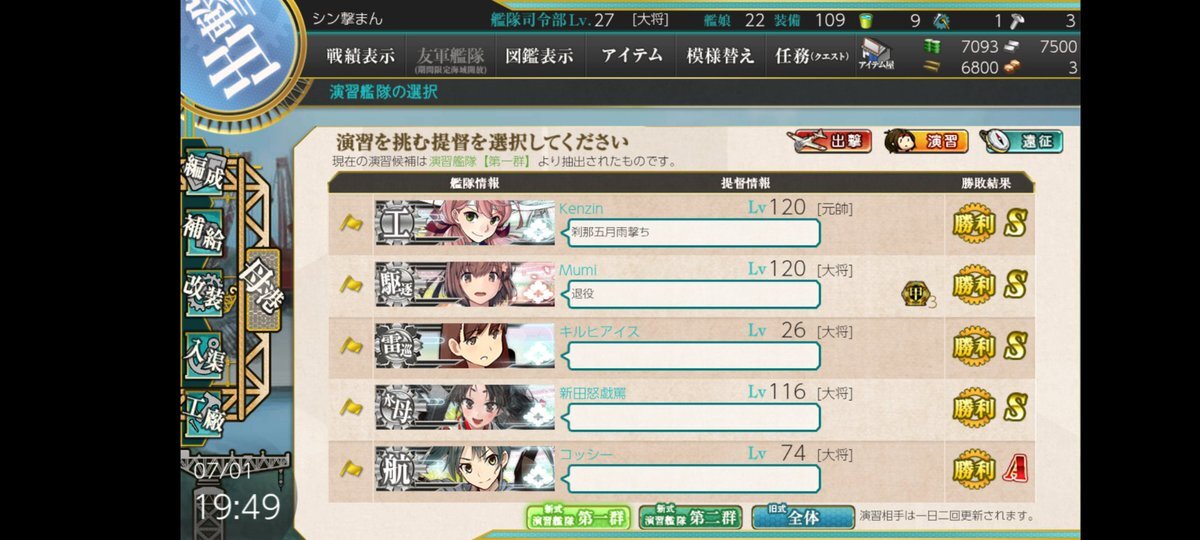The width and height of the screenshot is (1200, 540).
Task: Open the 遠征 expedition compass button
Action: click(1021, 142)
